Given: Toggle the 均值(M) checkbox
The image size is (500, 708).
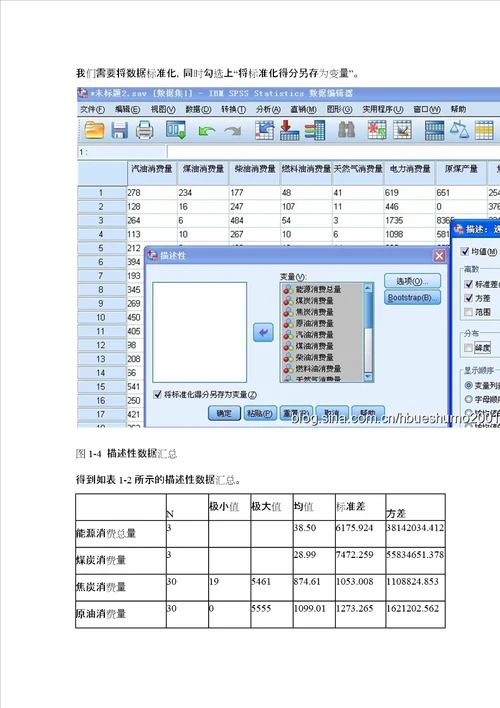Looking at the screenshot, I should pos(465,251).
